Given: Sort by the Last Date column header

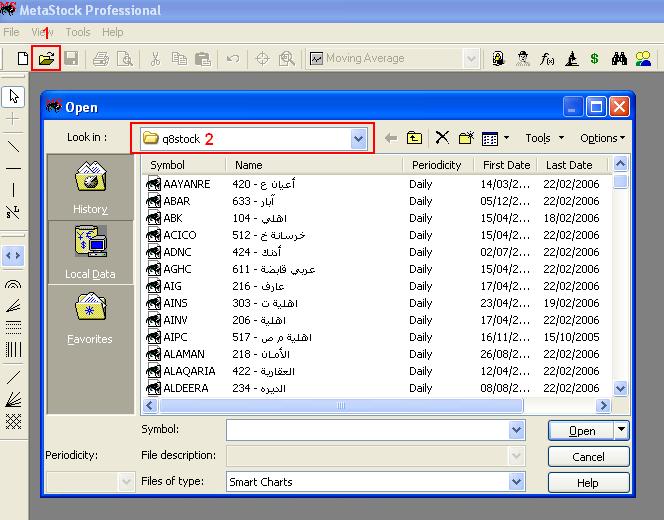Looking at the screenshot, I should [572, 165].
